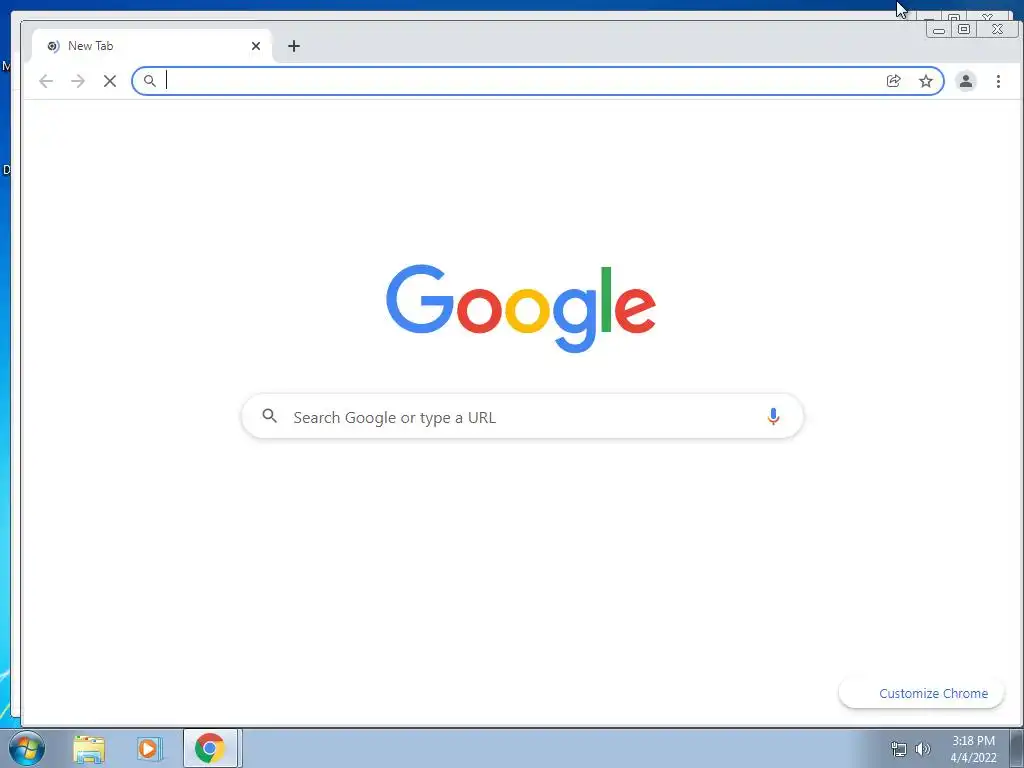Start voice search with microphone icon

(773, 417)
